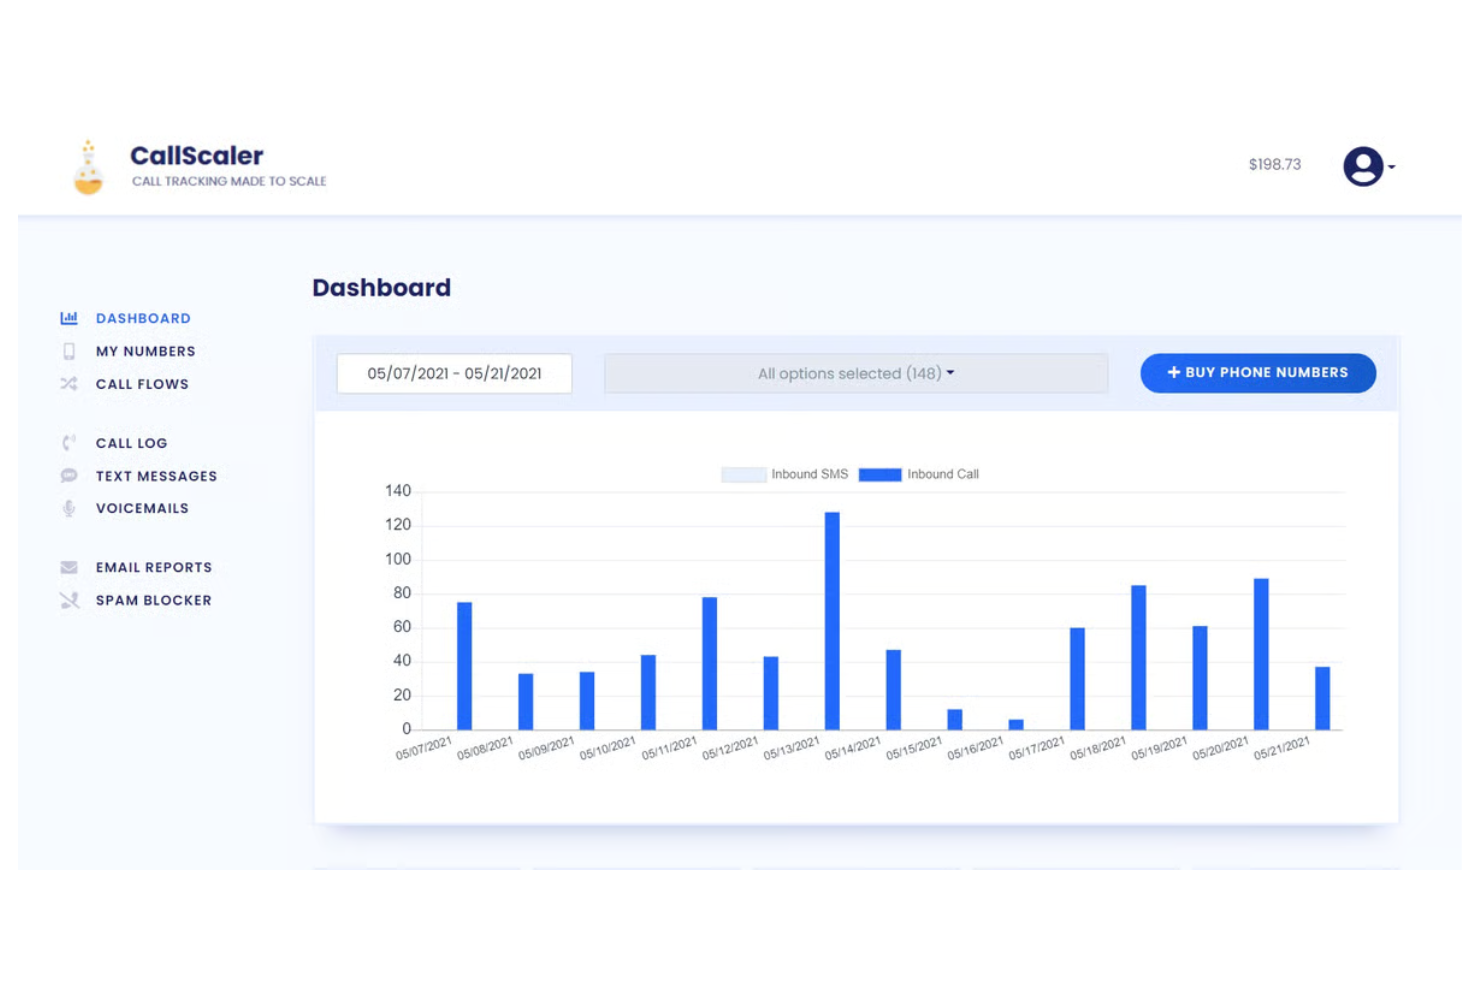Image resolution: width=1480 pixels, height=987 pixels.
Task: Click the Dashboard bar chart icon
Action: click(x=68, y=318)
